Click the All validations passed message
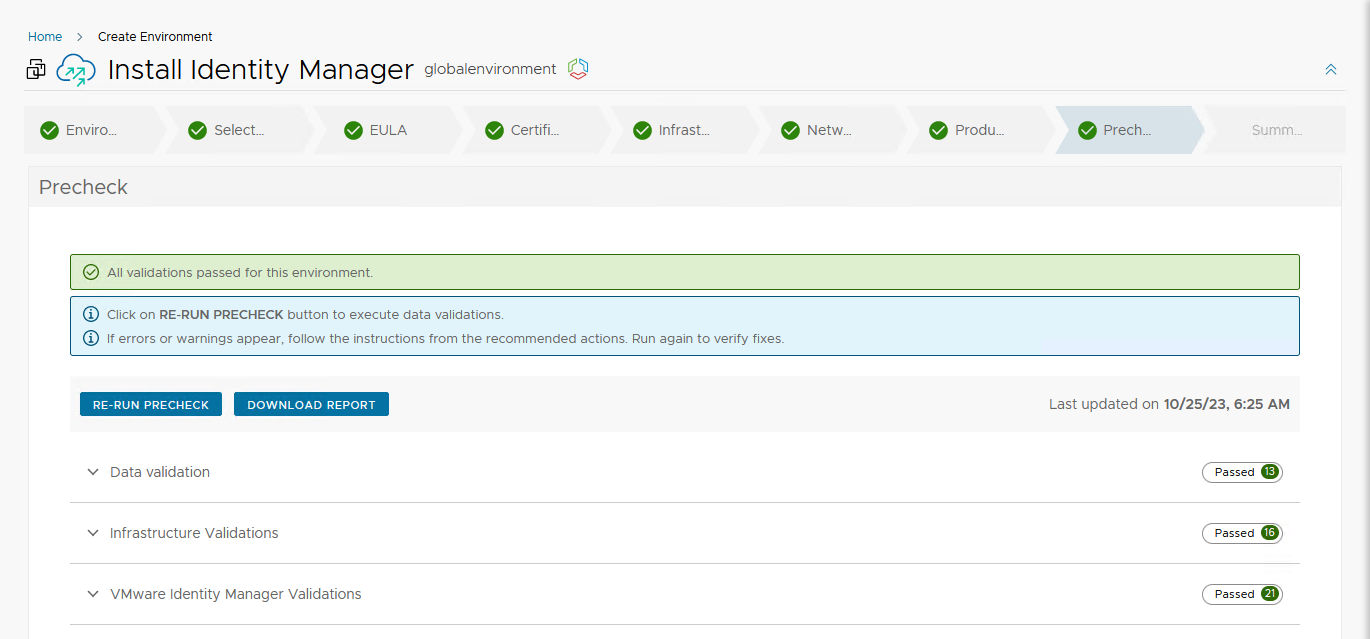Viewport: 1370px width, 639px height. pos(240,272)
